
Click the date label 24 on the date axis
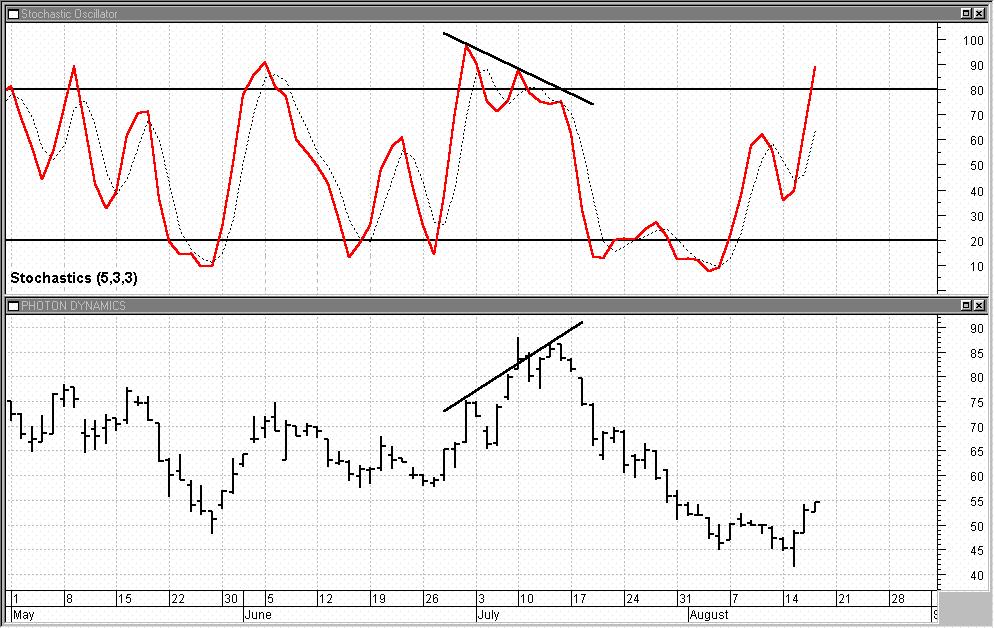(x=633, y=599)
